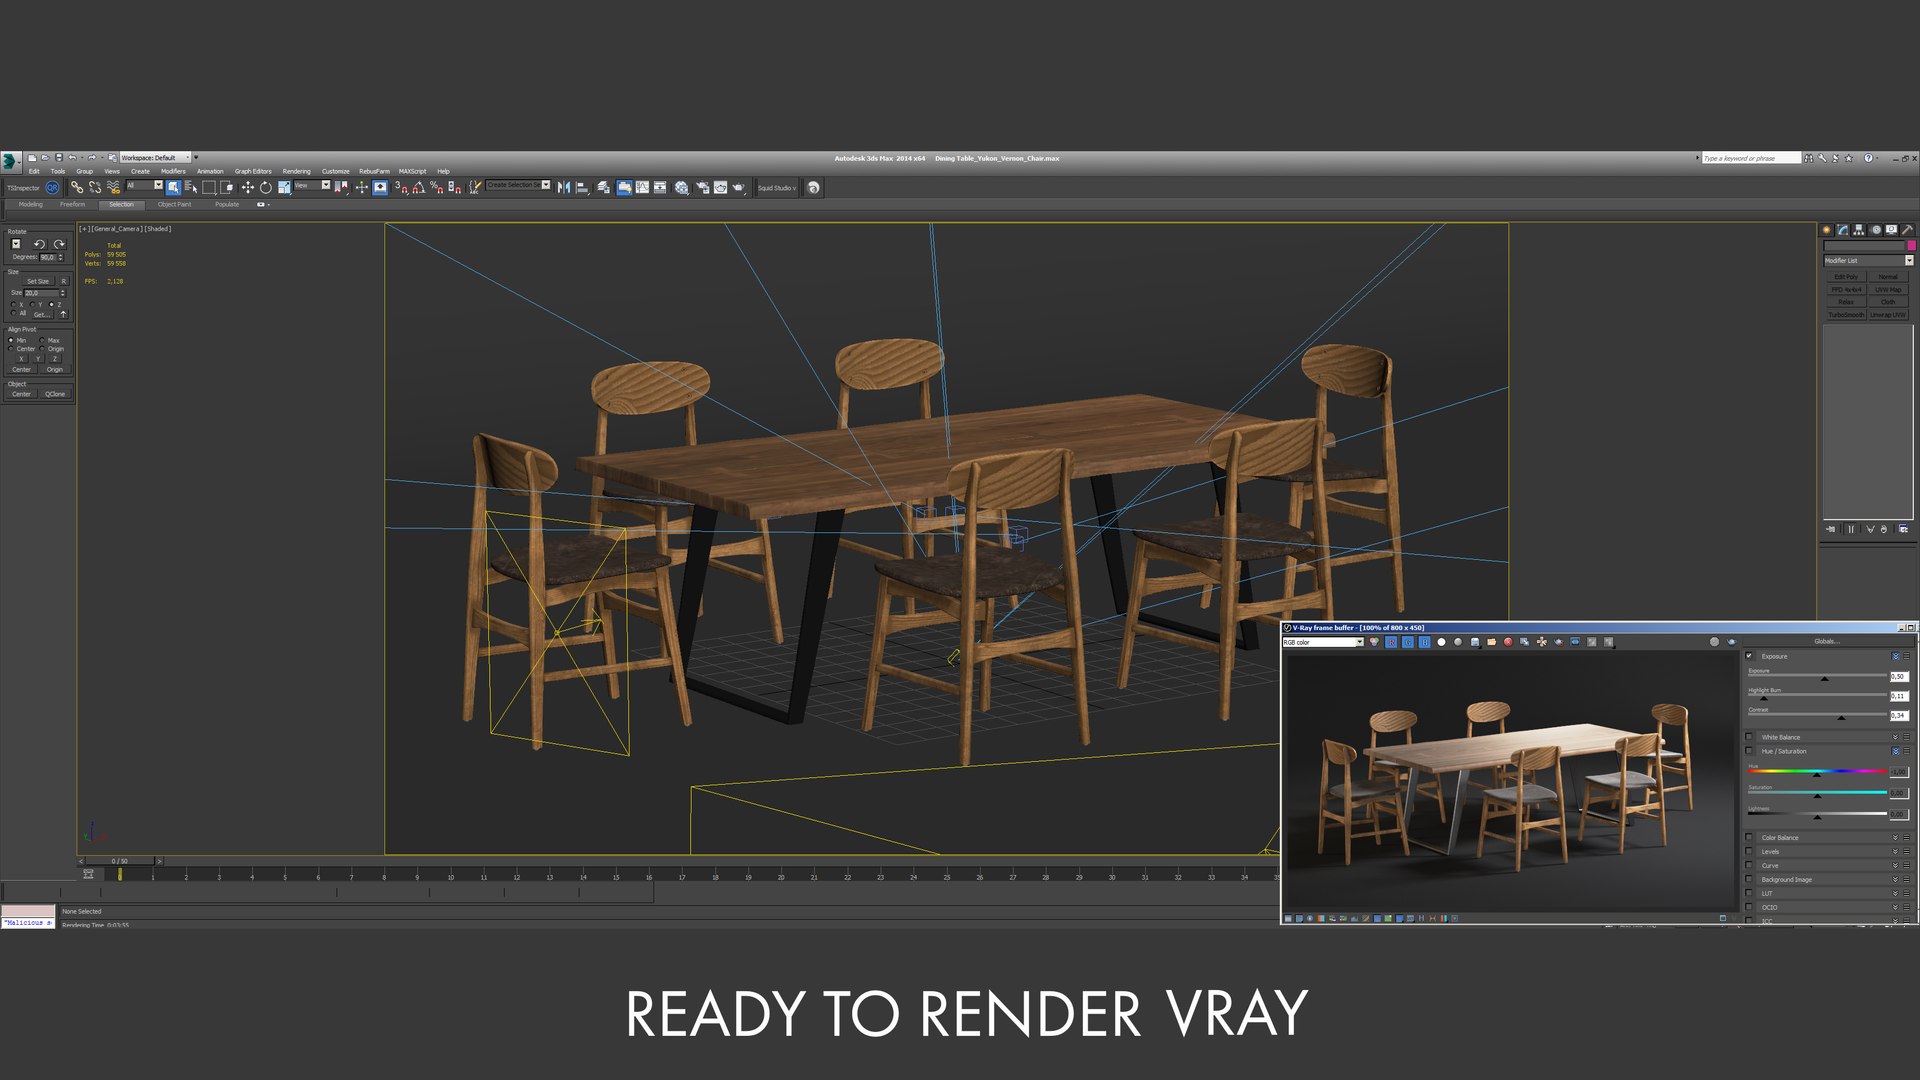Toggle Blue channel in V-Ray frame buffer

click(x=1424, y=642)
